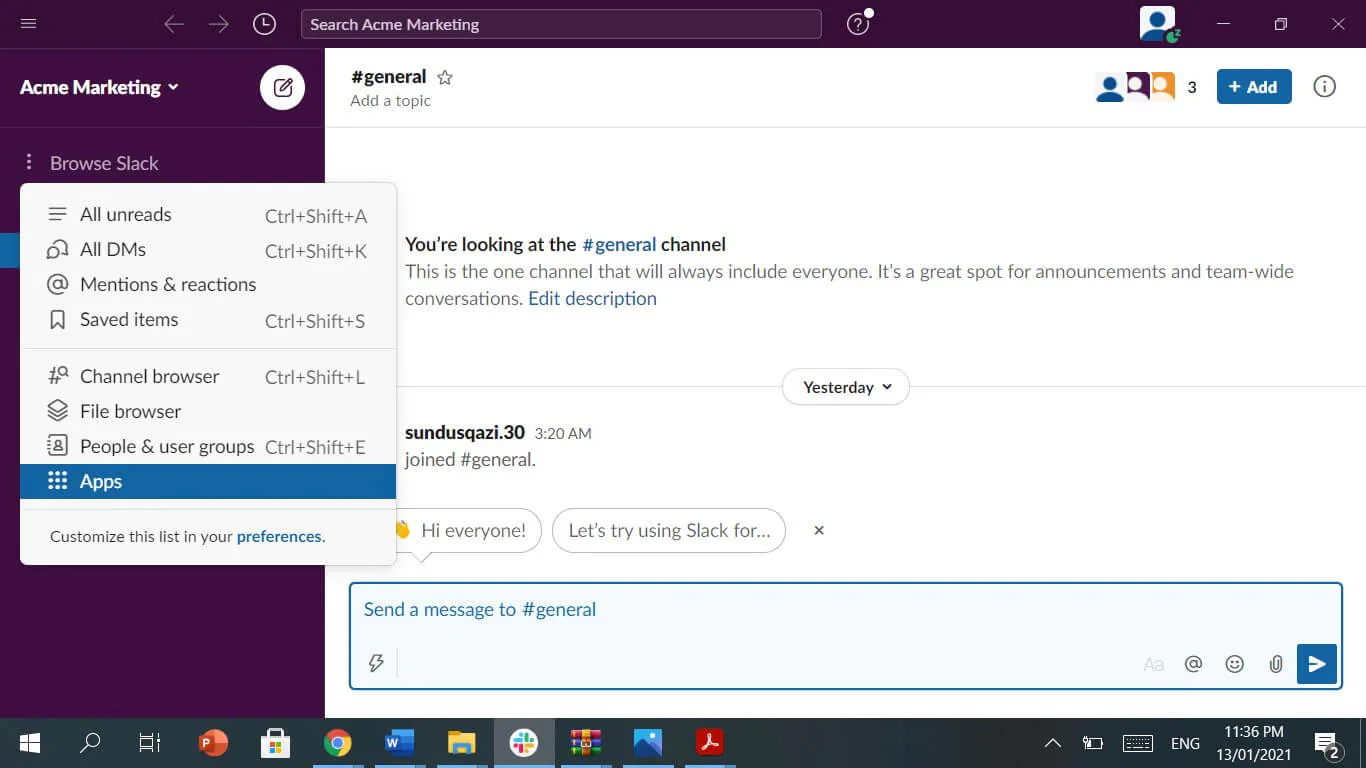
Task: Open Task View on the taskbar
Action: point(150,743)
